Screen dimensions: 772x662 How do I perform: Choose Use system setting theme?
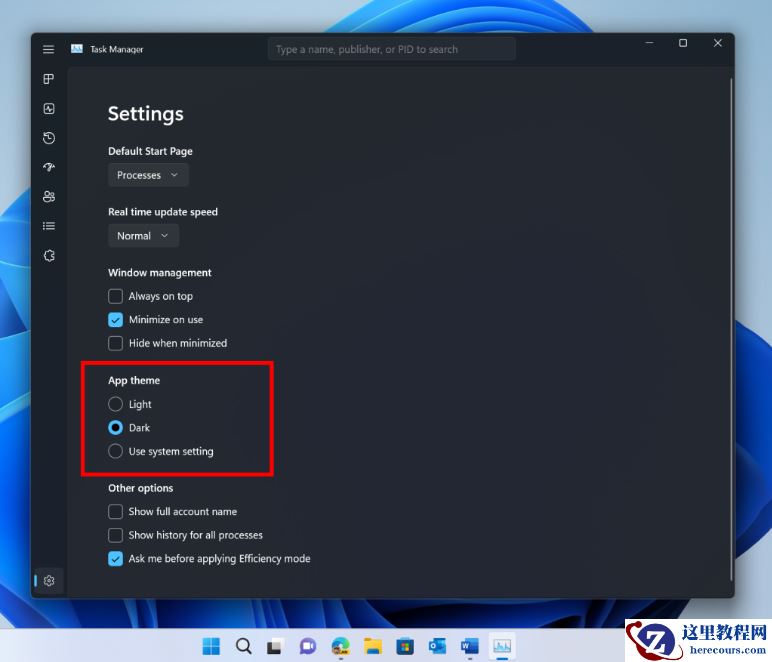click(115, 451)
